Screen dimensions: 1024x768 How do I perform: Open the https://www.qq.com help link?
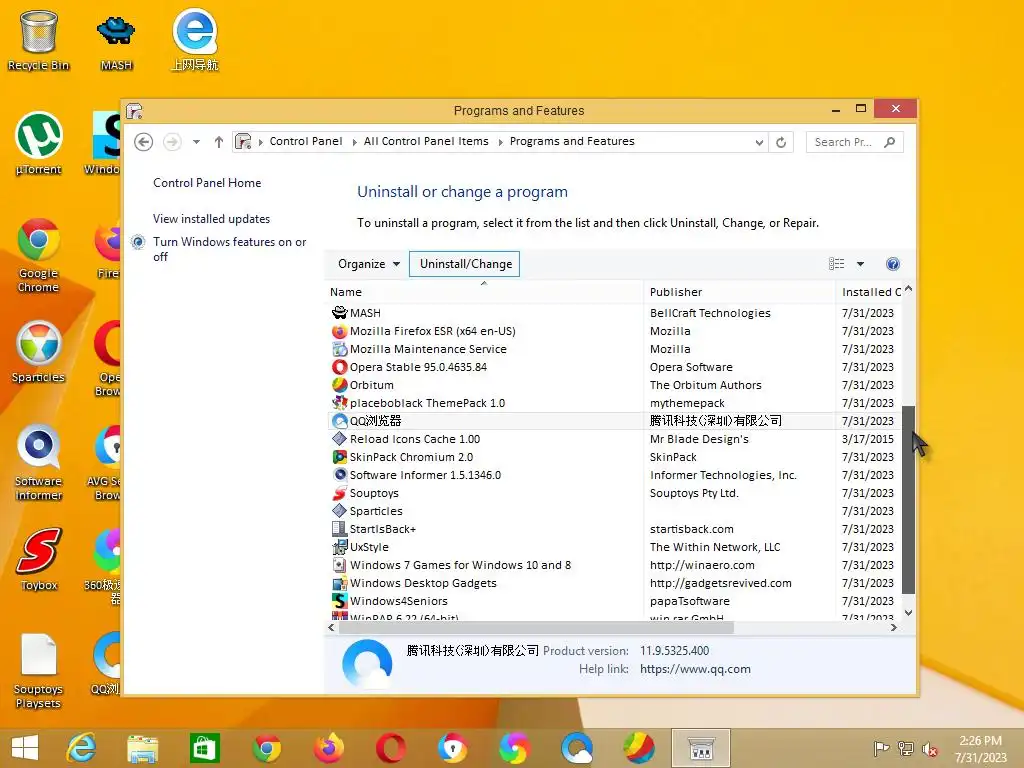pyautogui.click(x=695, y=669)
